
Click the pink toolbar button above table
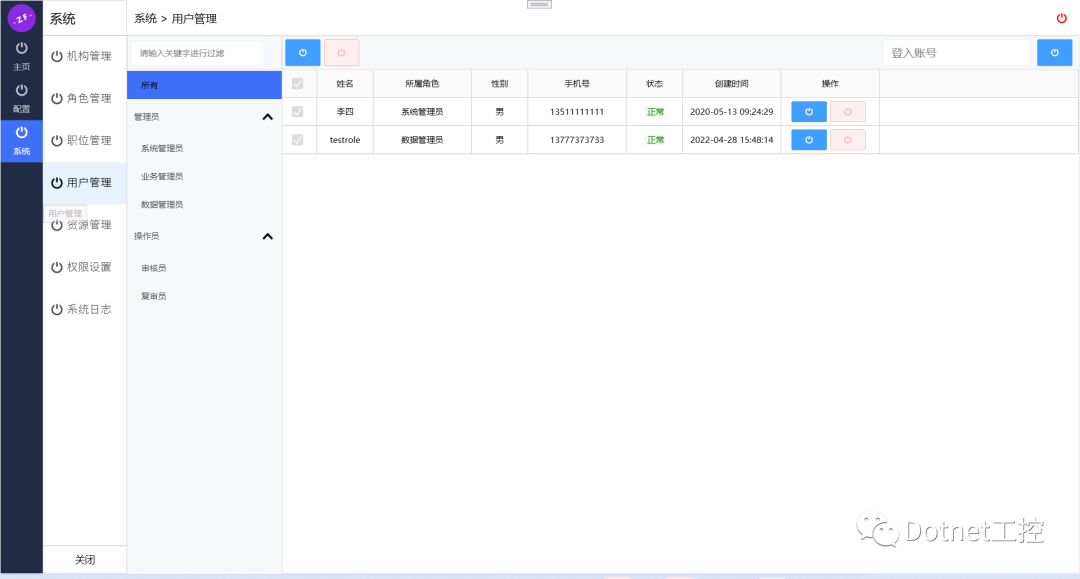342,52
